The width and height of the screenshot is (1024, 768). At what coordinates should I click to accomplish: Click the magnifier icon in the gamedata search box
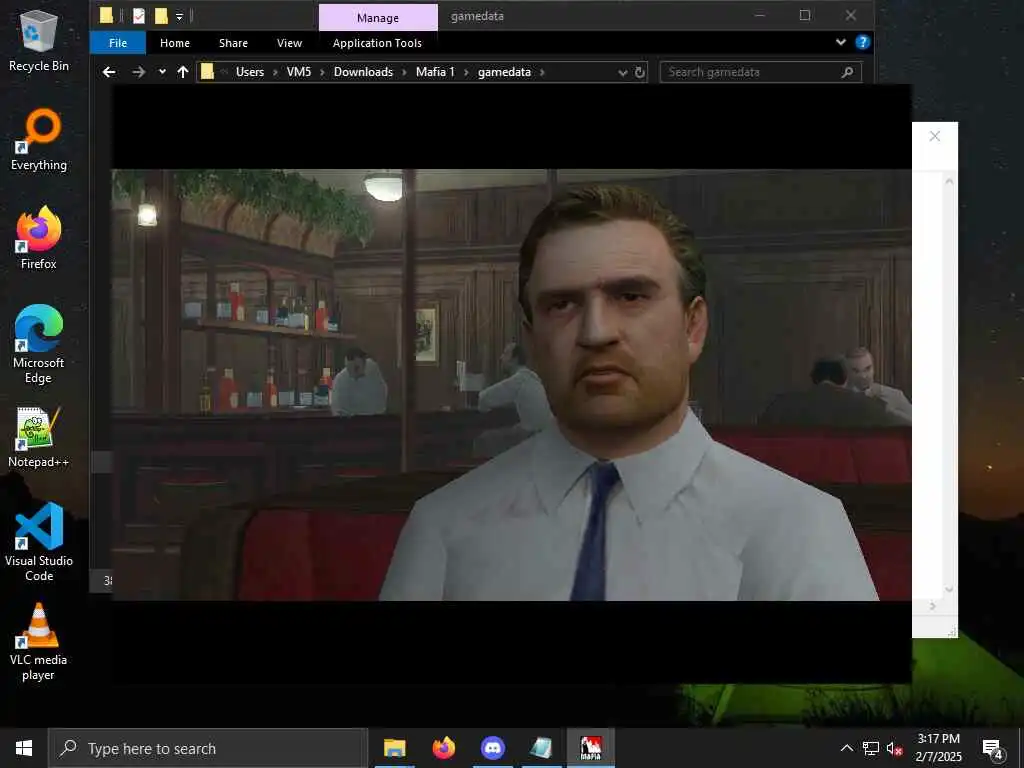(x=847, y=72)
